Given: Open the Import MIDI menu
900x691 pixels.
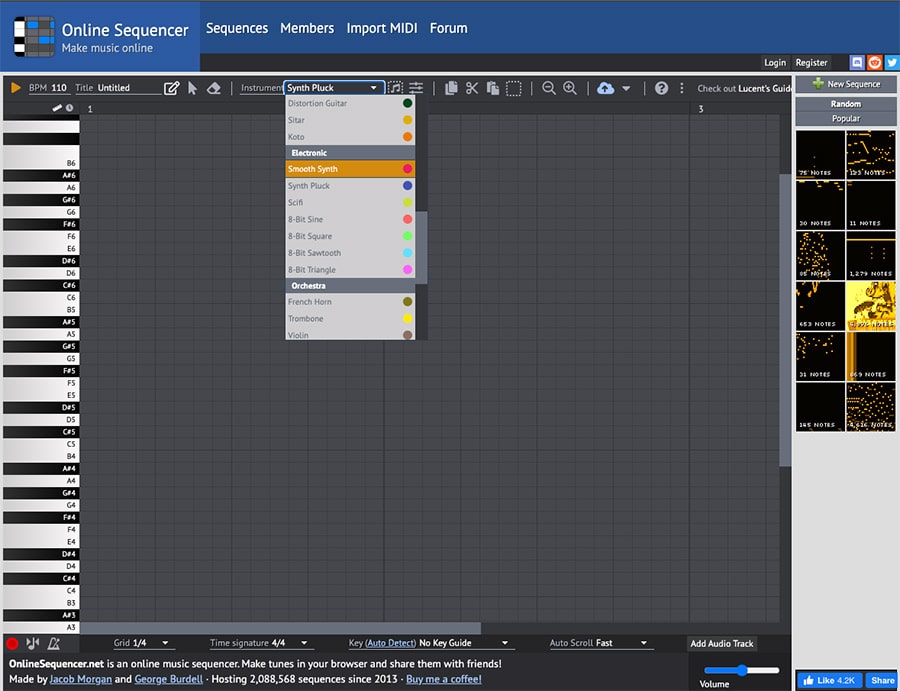Looking at the screenshot, I should point(382,28).
